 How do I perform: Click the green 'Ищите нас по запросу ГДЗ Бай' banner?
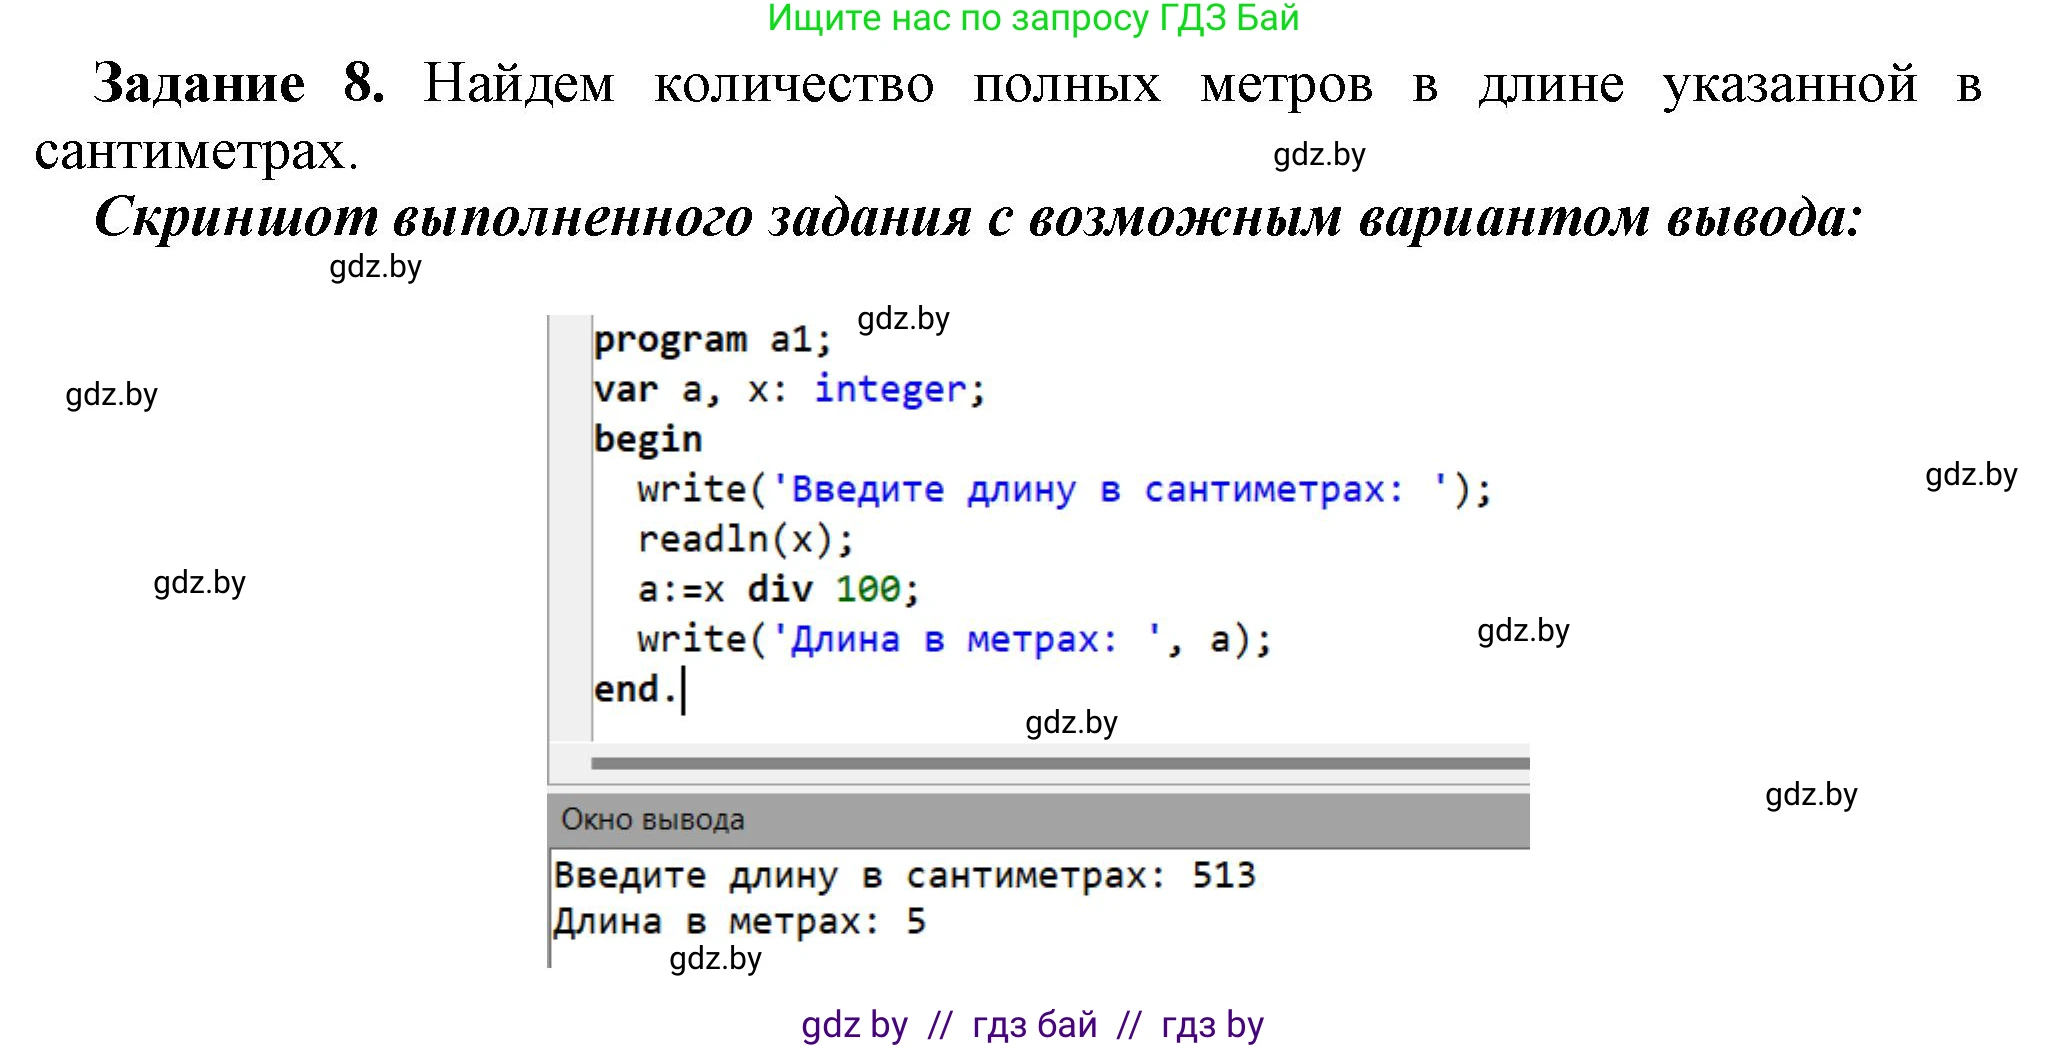coord(1032,19)
